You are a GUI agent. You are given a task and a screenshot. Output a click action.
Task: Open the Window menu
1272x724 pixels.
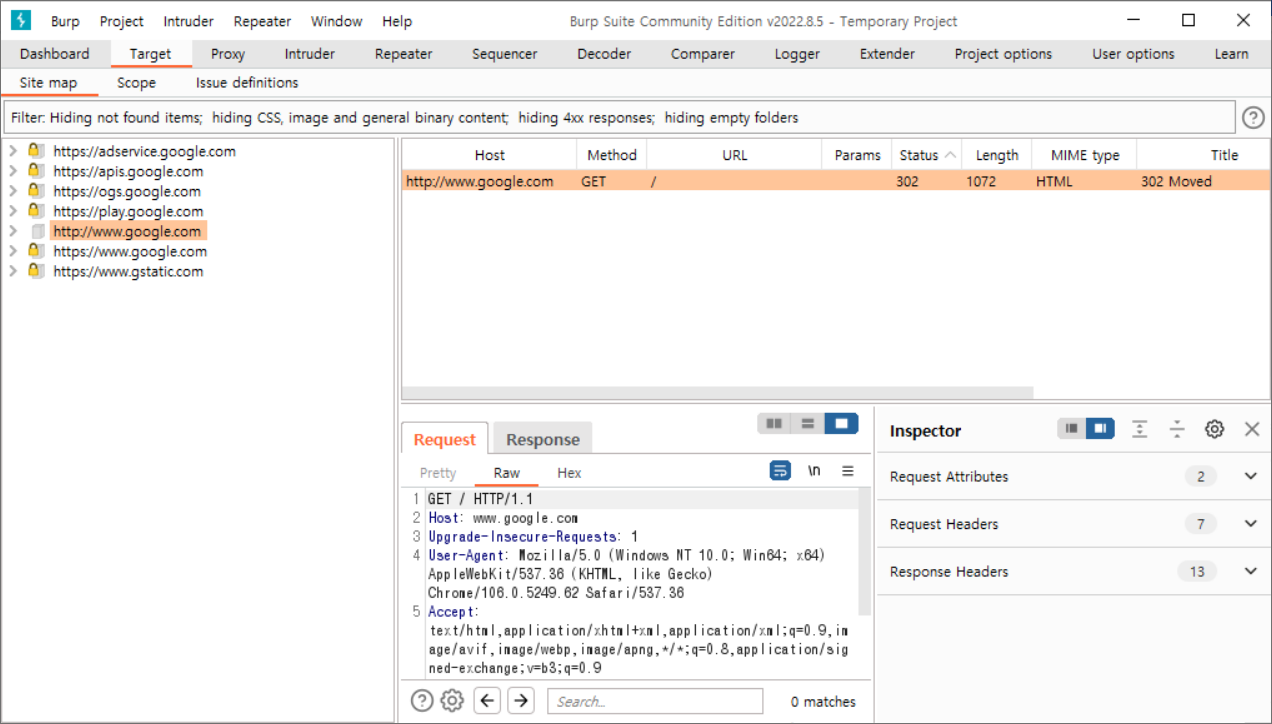click(x=336, y=21)
